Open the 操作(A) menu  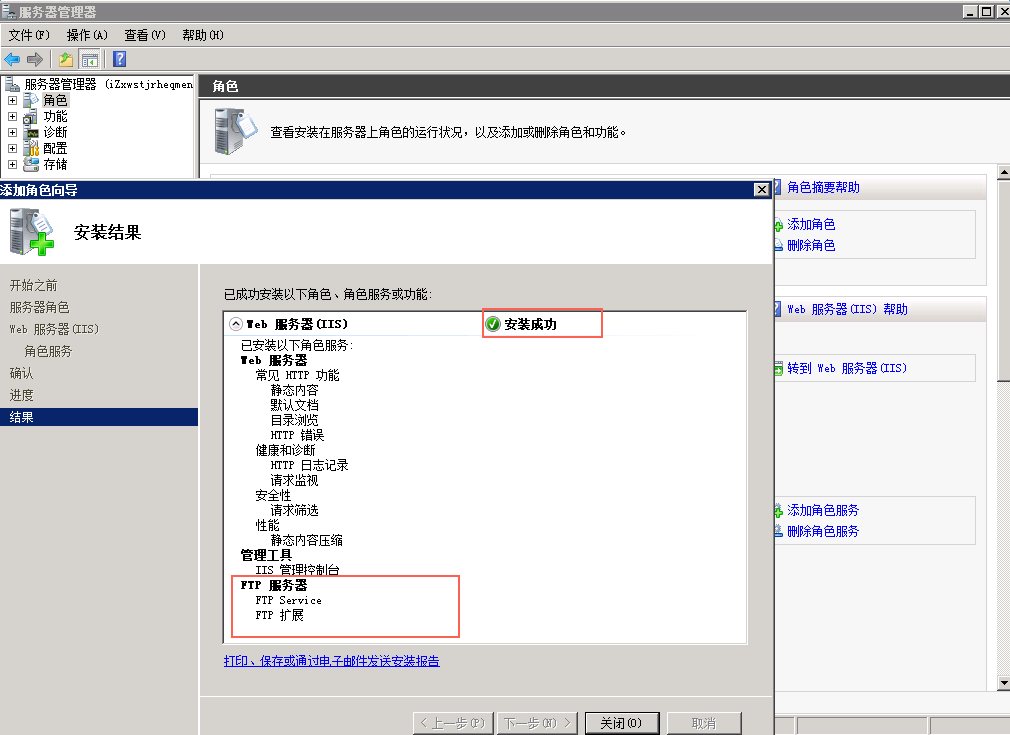click(x=87, y=35)
